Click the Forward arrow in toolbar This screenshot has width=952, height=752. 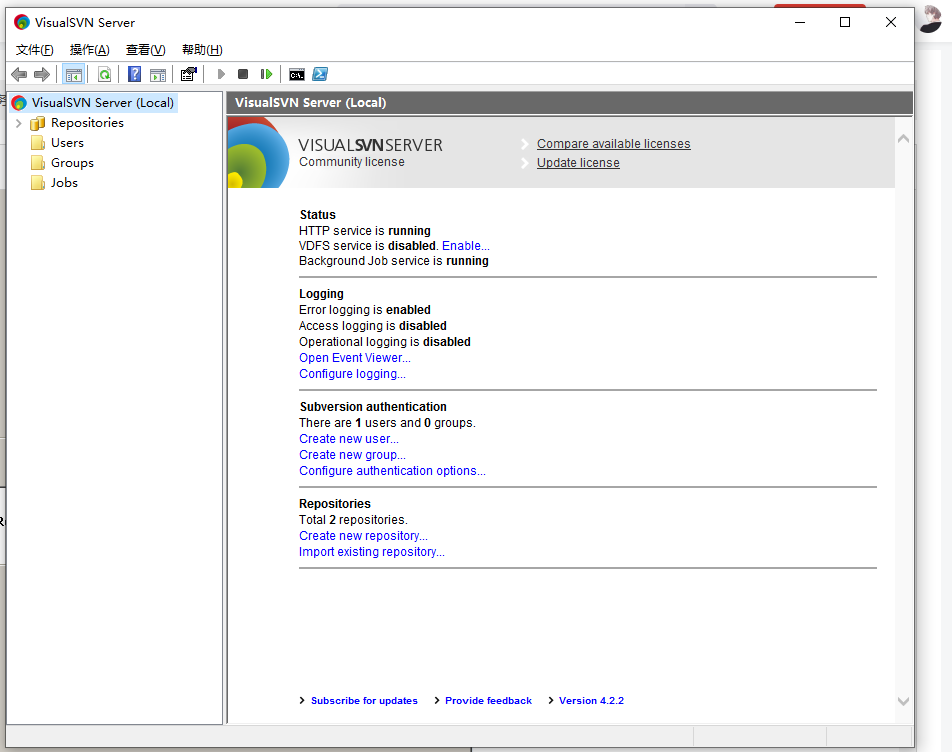tap(42, 75)
